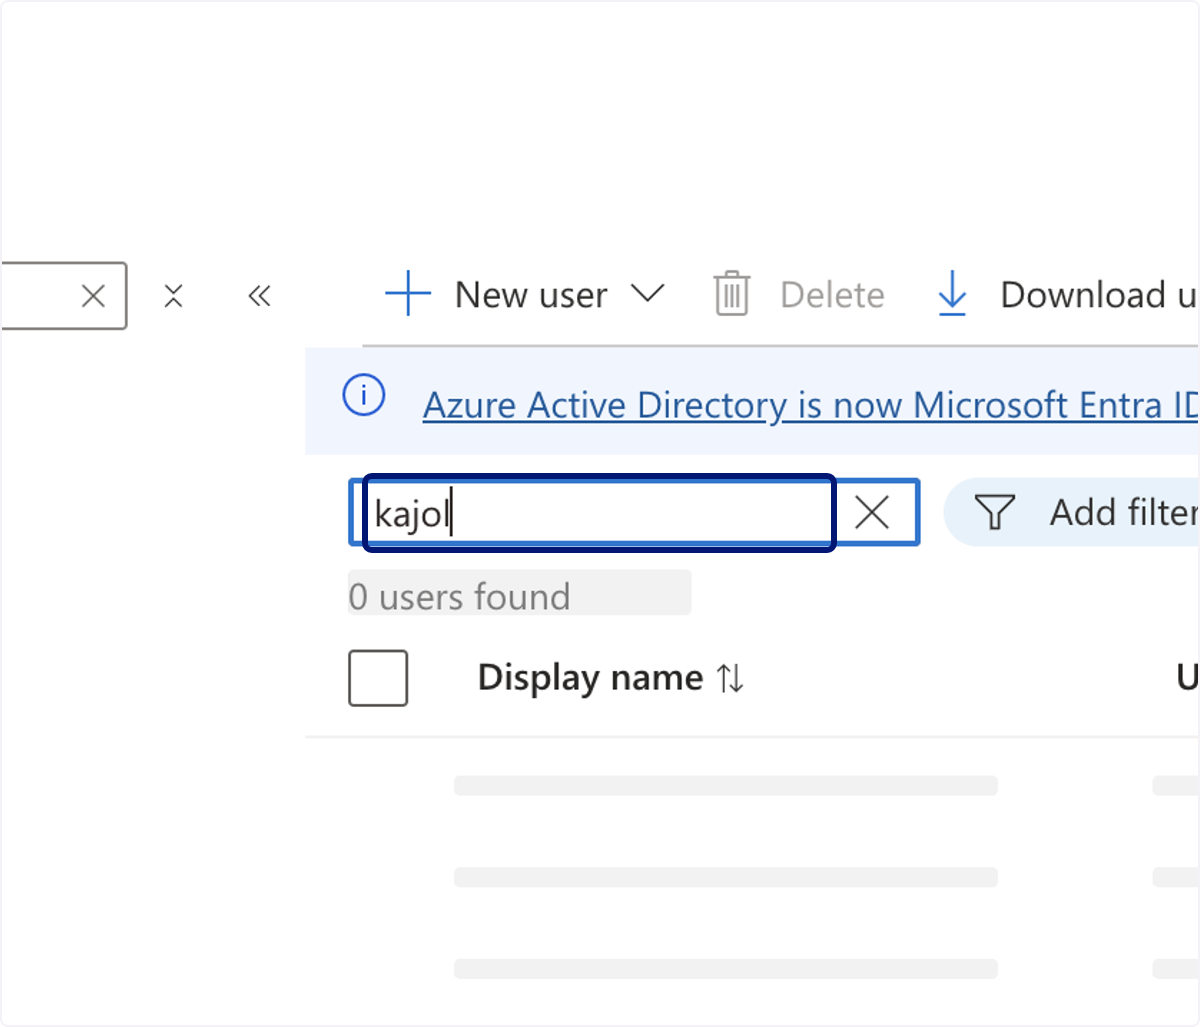Click the 0 users found text
Image resolution: width=1200 pixels, height=1027 pixels.
coord(459,597)
